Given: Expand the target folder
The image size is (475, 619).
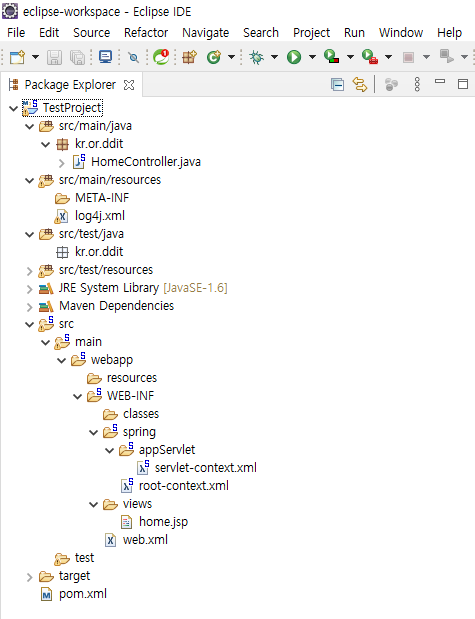Looking at the screenshot, I should pyautogui.click(x=30, y=577).
